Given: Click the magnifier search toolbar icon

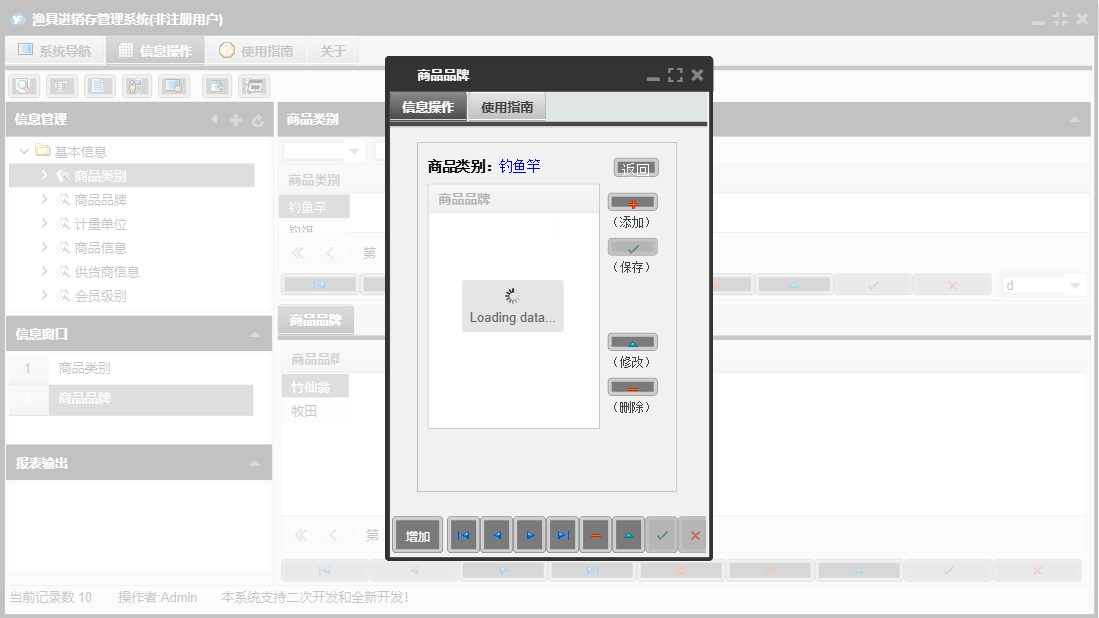Looking at the screenshot, I should pyautogui.click(x=24, y=86).
